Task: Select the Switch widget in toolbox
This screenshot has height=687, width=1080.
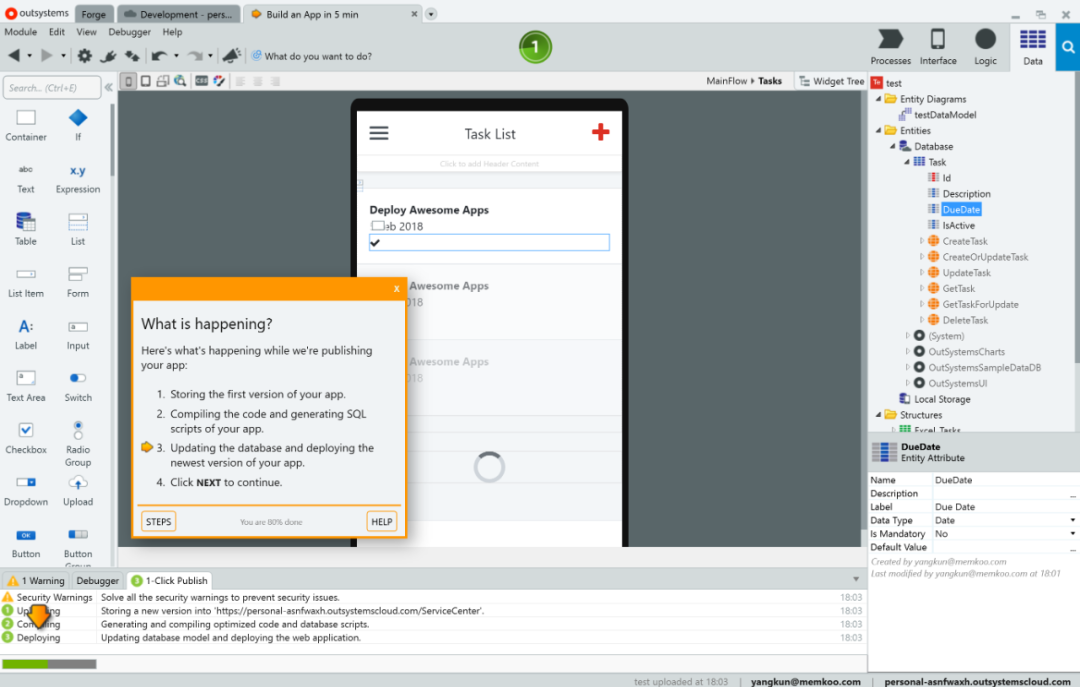Action: [78, 384]
